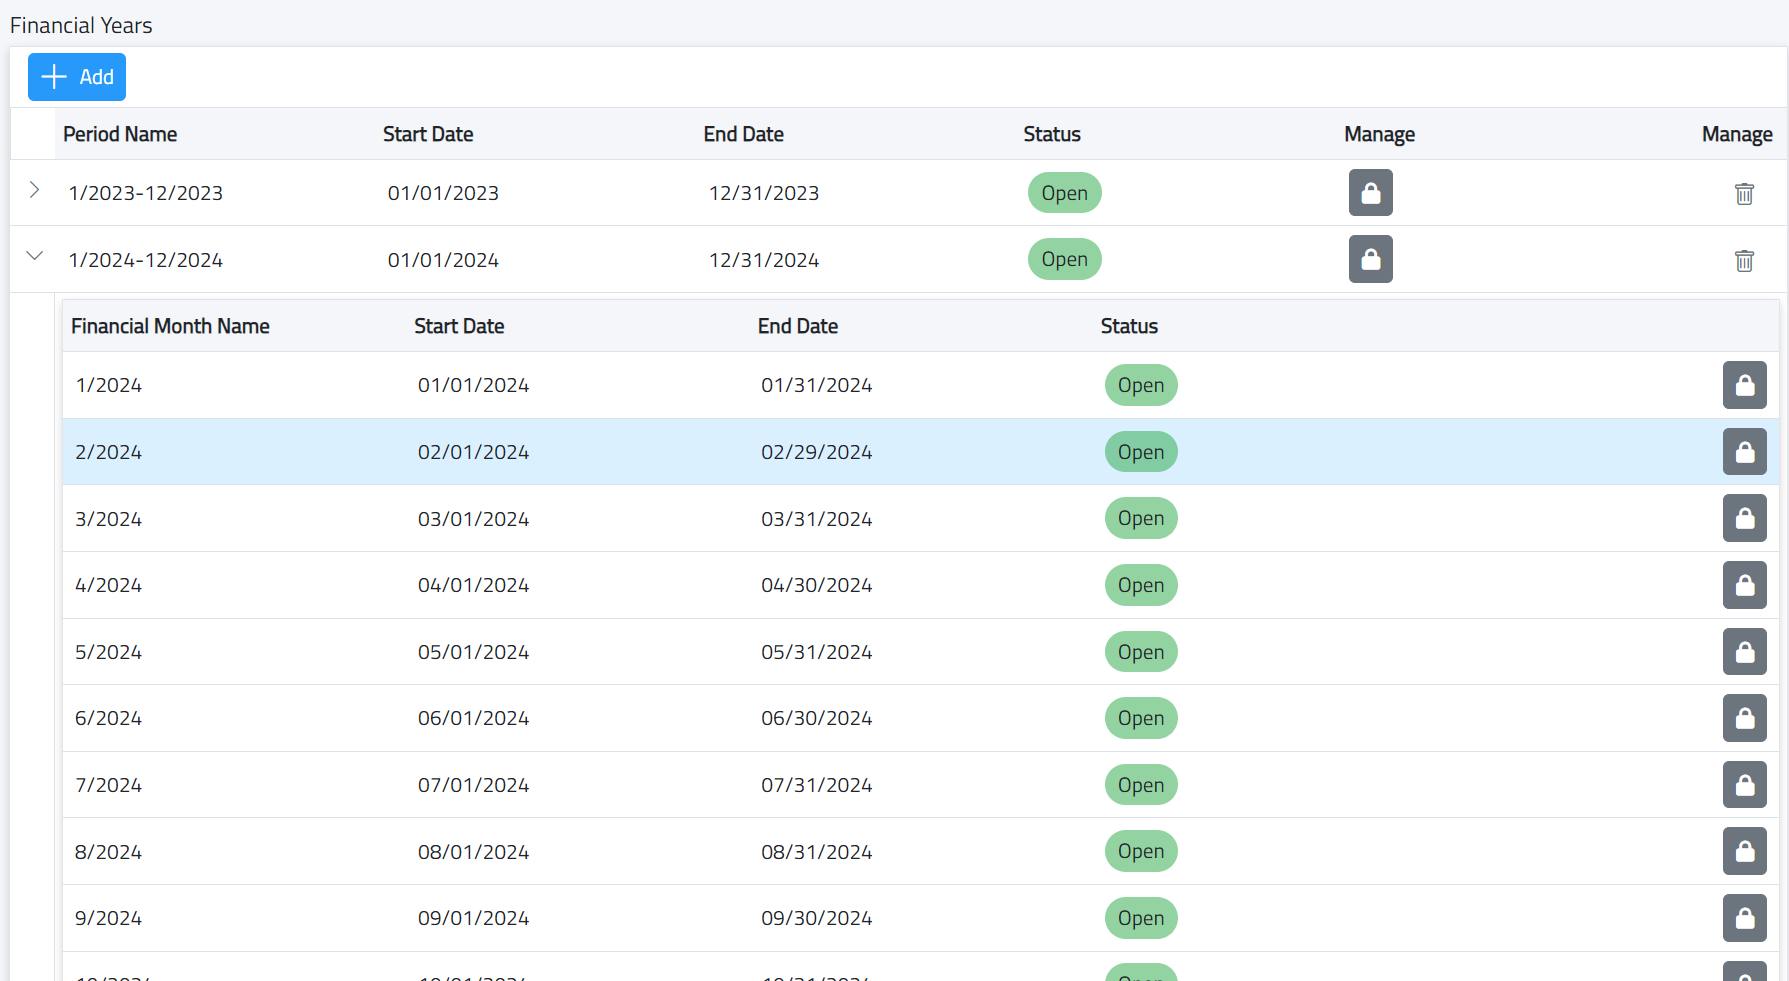Lock the 3/2024 financial month
This screenshot has width=1789, height=981.
coord(1744,518)
